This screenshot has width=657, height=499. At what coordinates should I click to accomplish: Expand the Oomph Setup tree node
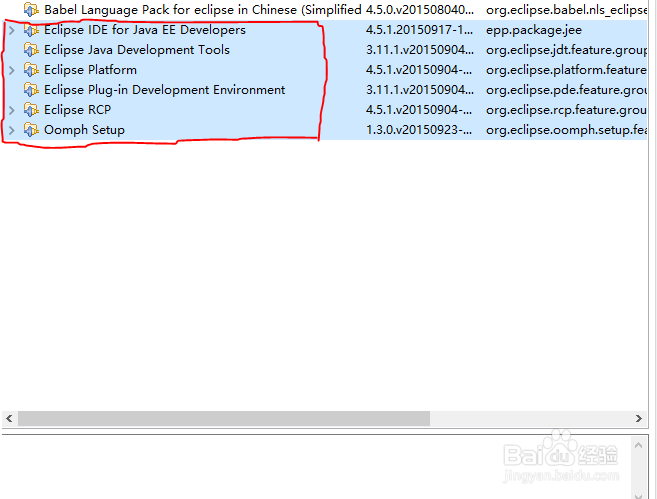point(12,130)
